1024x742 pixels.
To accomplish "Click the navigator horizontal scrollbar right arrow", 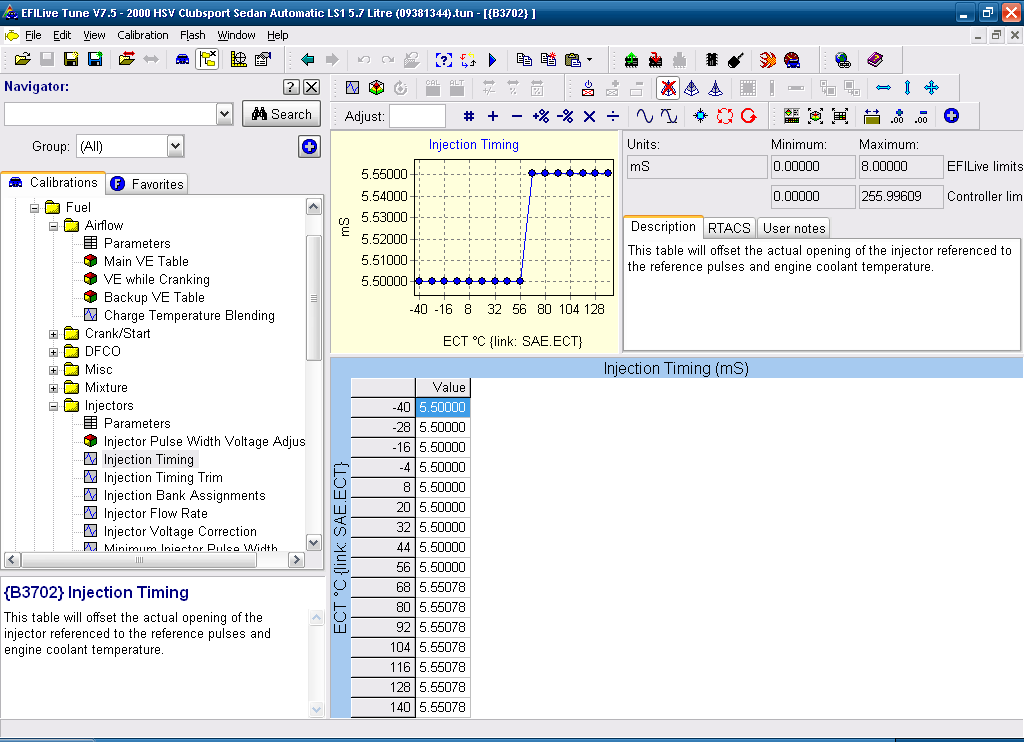I will pyautogui.click(x=296, y=560).
